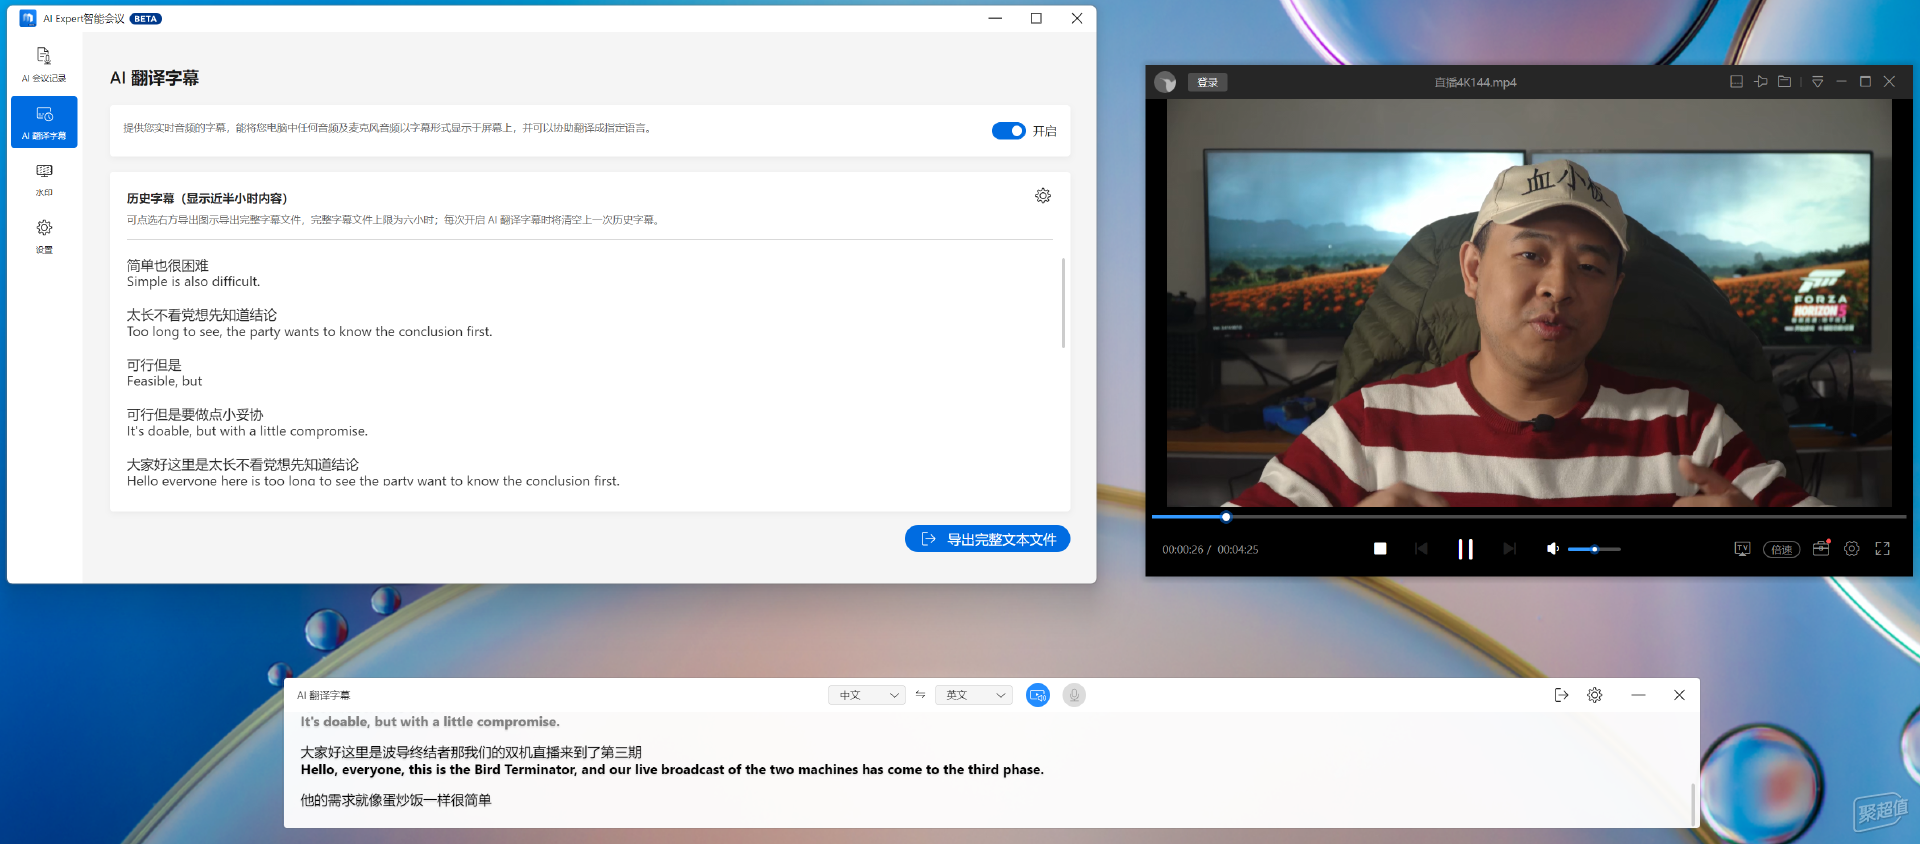Click the user avatar in the video player
The image size is (1920, 844).
click(x=1165, y=82)
